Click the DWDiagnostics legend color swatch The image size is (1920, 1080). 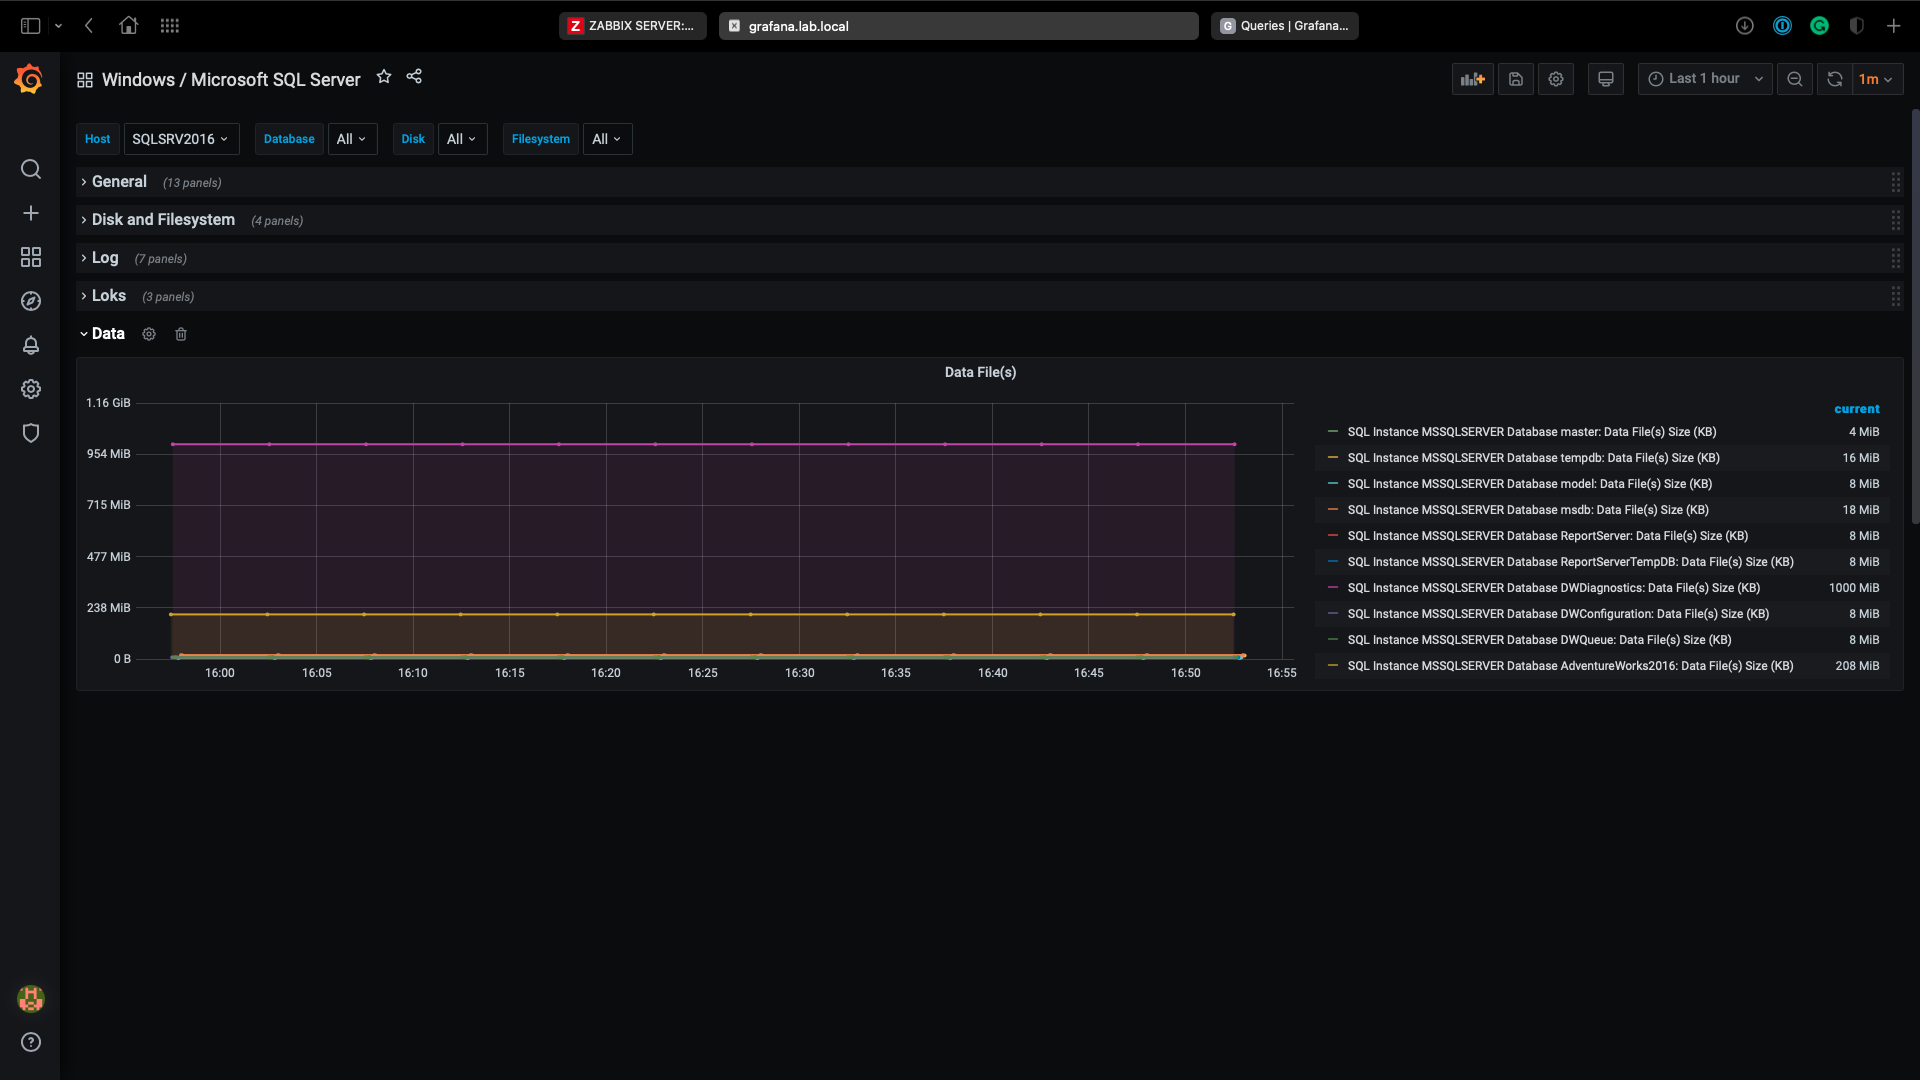point(1333,588)
